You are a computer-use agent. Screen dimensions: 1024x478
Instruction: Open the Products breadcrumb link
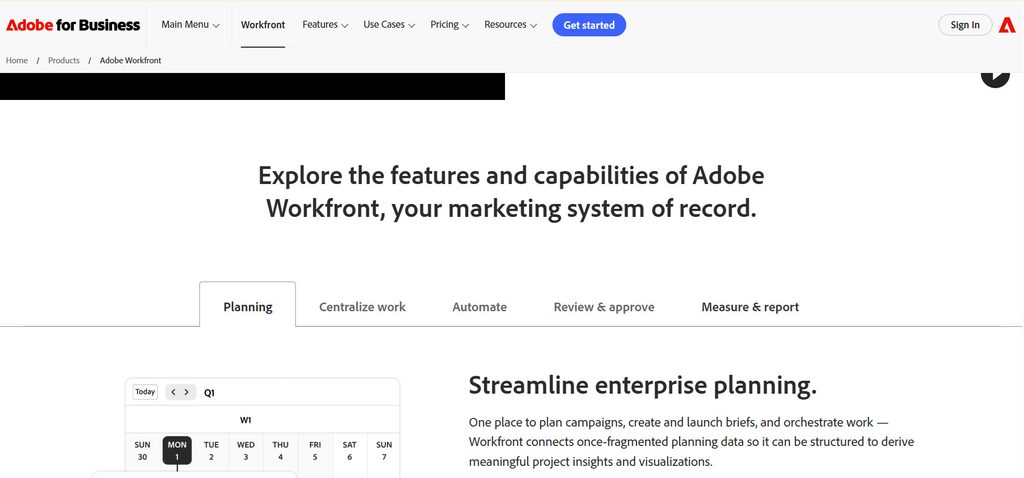(64, 60)
